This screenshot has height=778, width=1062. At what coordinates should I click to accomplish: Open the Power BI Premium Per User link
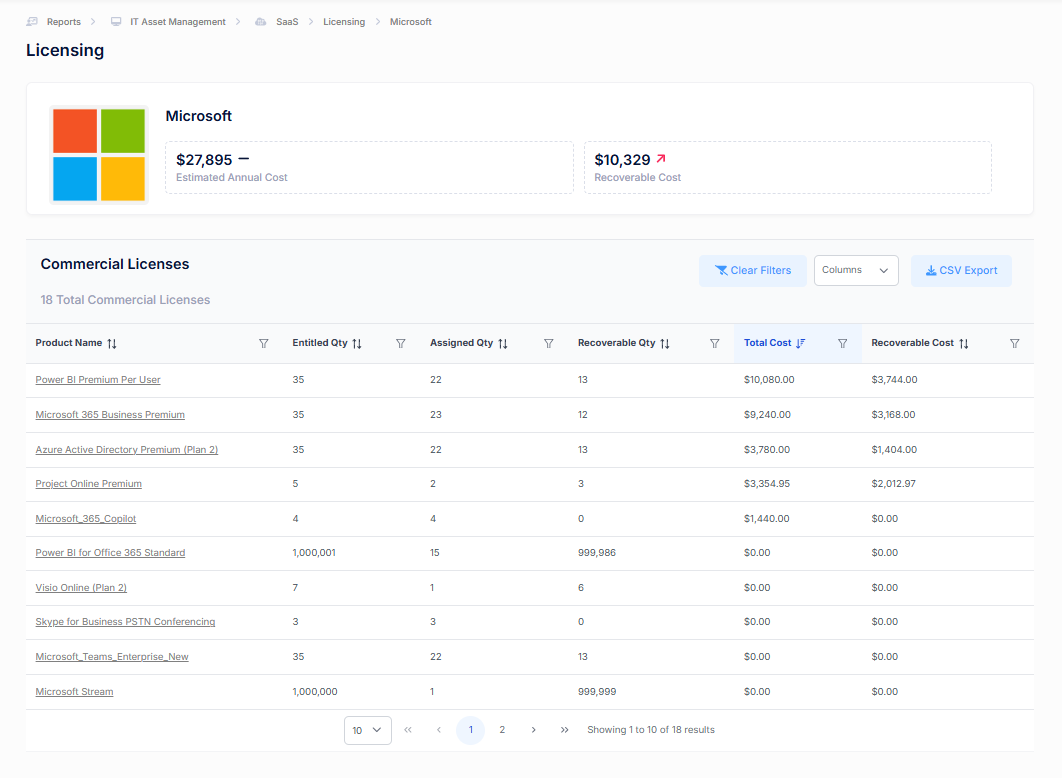(98, 380)
